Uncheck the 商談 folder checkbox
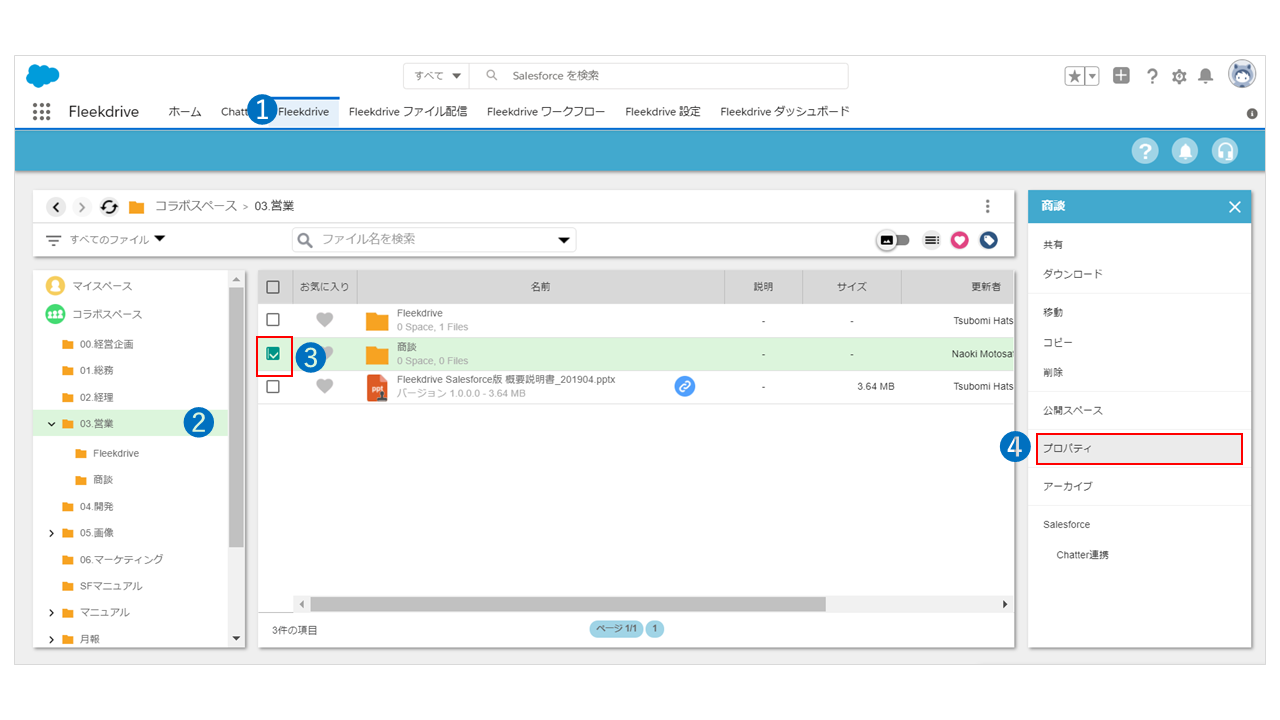Screen dimensions: 1280x720 [x=273, y=353]
